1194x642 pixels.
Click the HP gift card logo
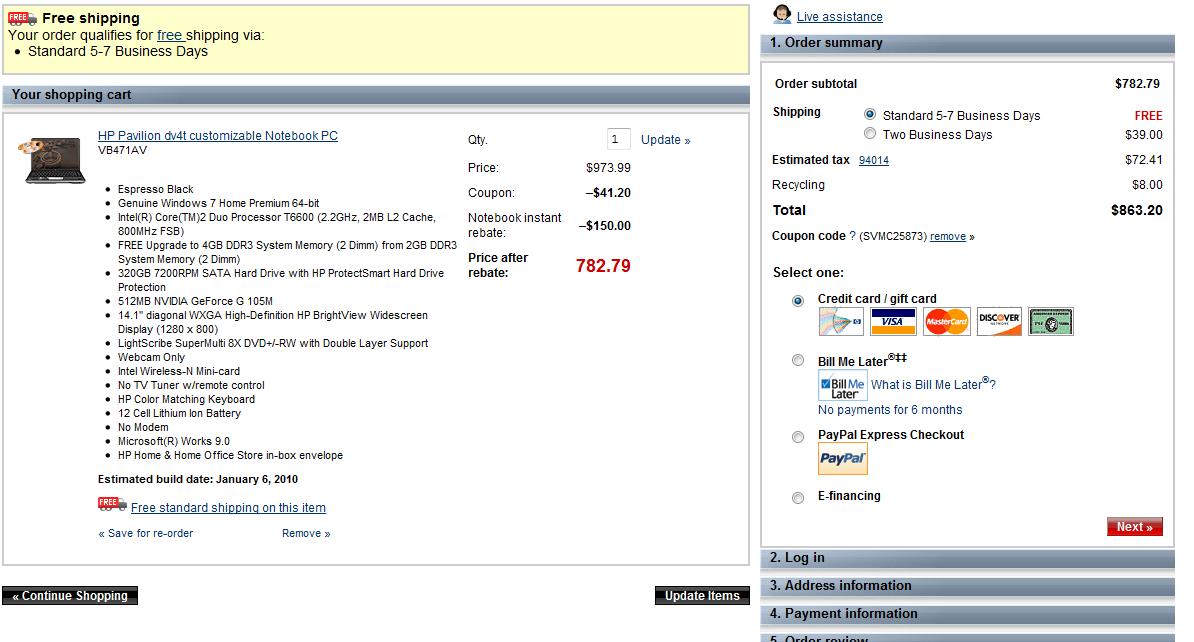tap(841, 321)
